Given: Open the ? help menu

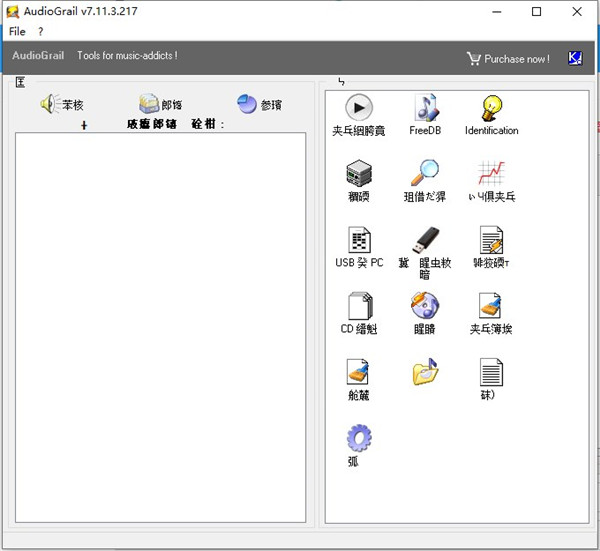Looking at the screenshot, I should [41, 31].
